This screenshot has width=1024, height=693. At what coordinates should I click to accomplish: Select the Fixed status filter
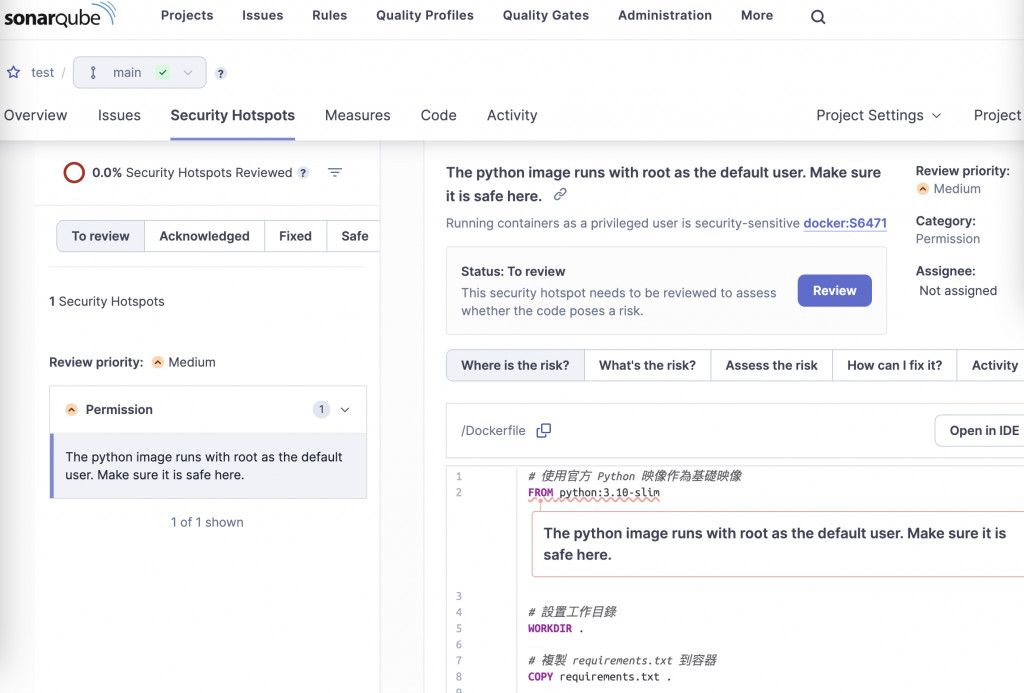point(295,236)
